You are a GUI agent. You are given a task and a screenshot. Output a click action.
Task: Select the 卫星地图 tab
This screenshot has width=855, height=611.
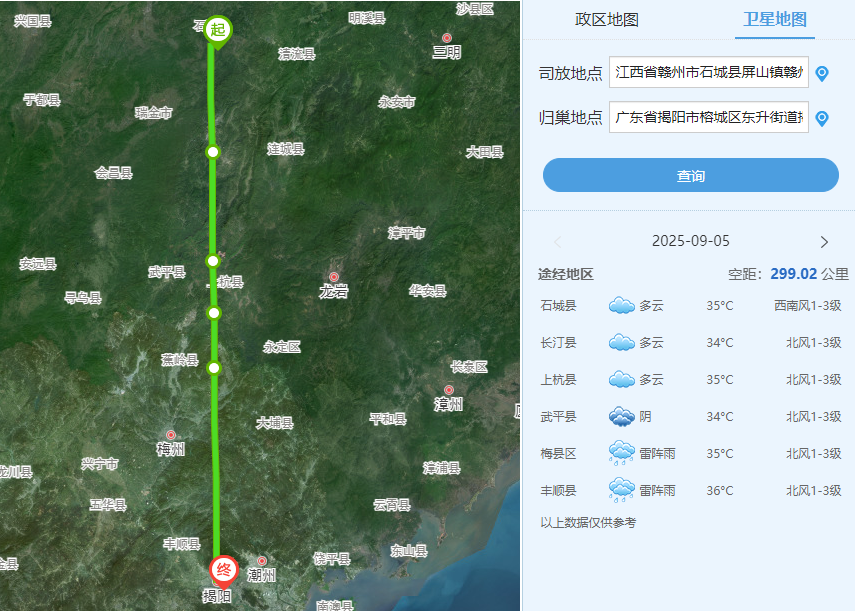(x=775, y=20)
